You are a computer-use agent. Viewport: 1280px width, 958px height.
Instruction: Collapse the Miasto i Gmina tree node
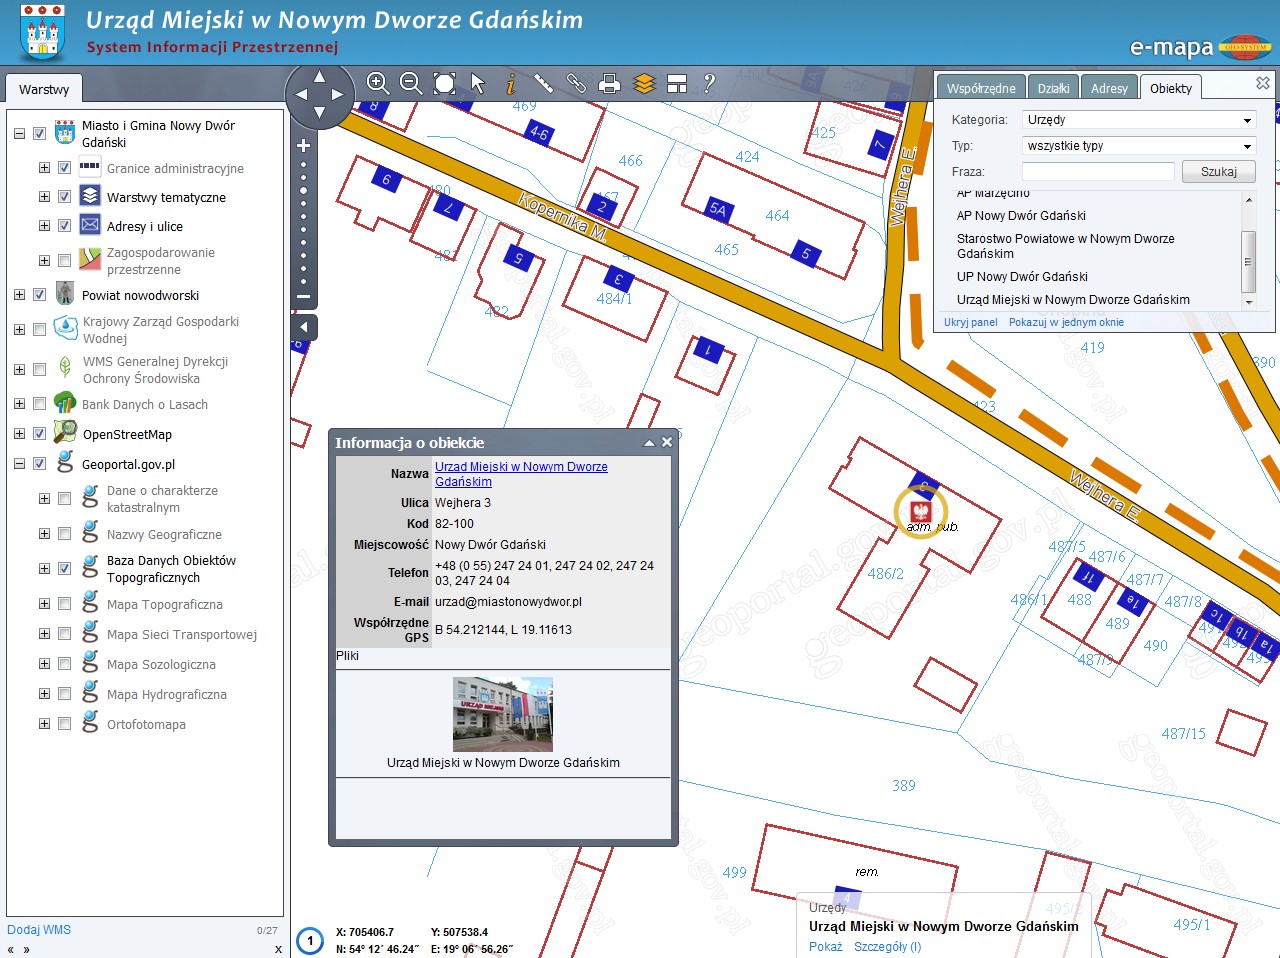tap(19, 133)
